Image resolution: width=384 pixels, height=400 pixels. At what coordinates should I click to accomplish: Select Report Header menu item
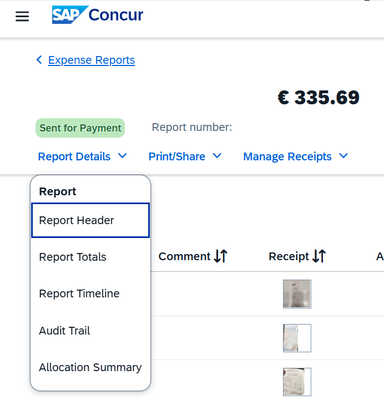click(90, 220)
